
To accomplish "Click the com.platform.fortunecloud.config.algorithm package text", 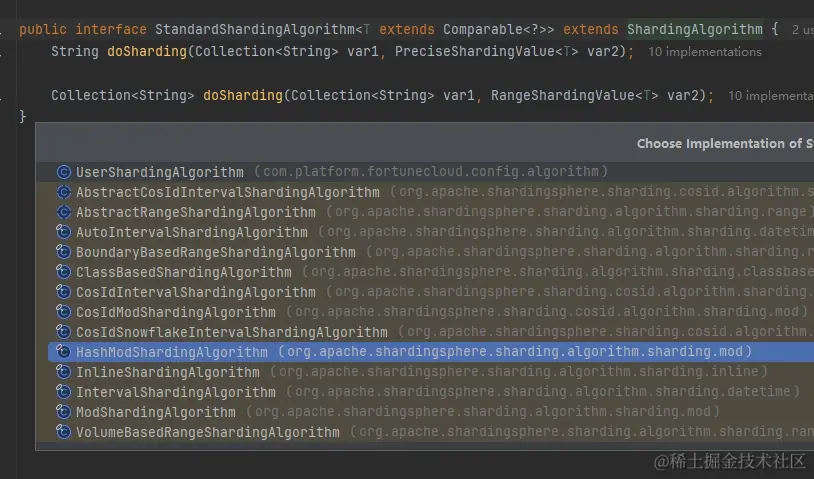I will 431,171.
